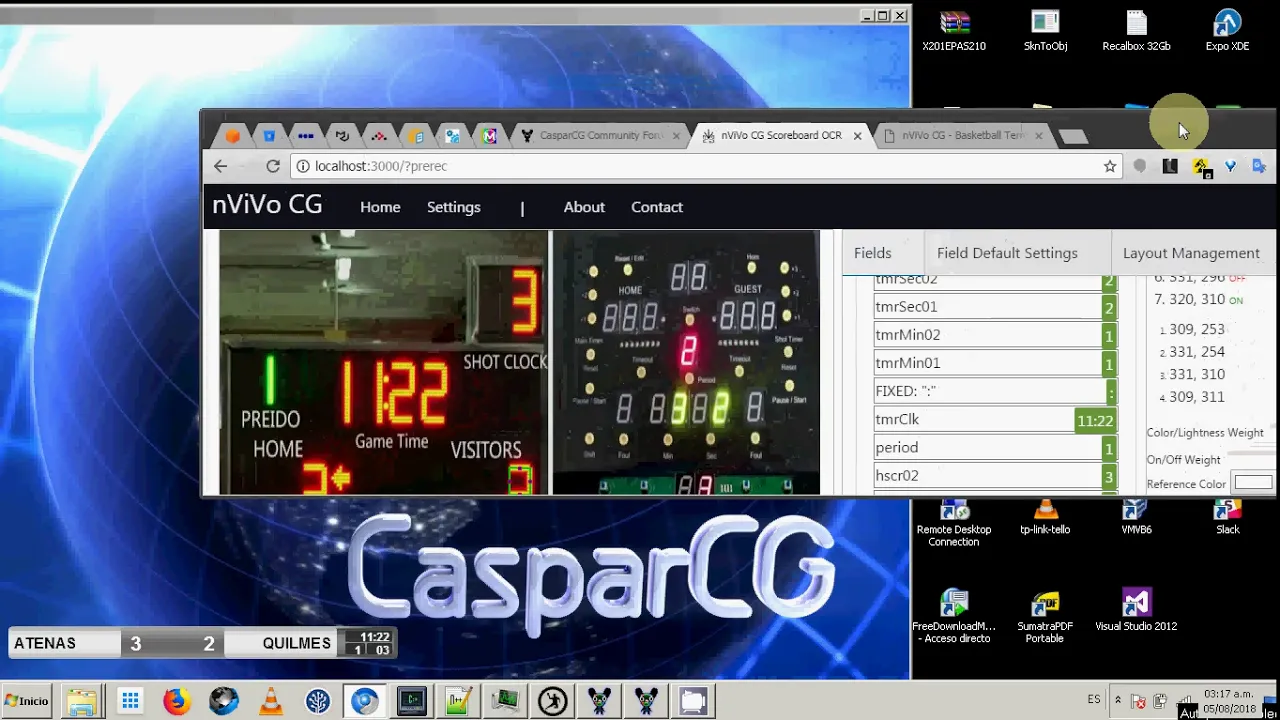Select corner point 1. 309, 253
The height and width of the screenshot is (720, 1280).
point(1192,329)
